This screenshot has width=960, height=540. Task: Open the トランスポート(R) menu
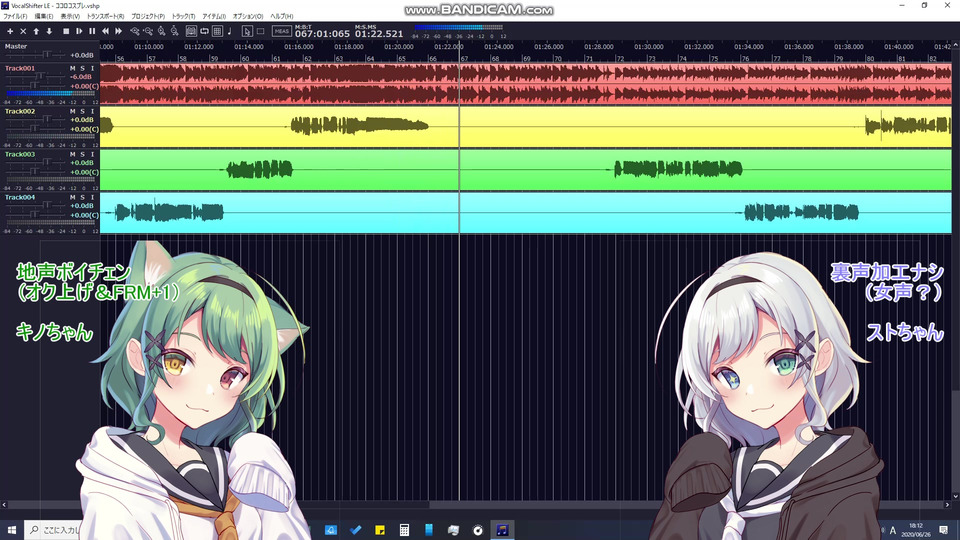coord(105,17)
